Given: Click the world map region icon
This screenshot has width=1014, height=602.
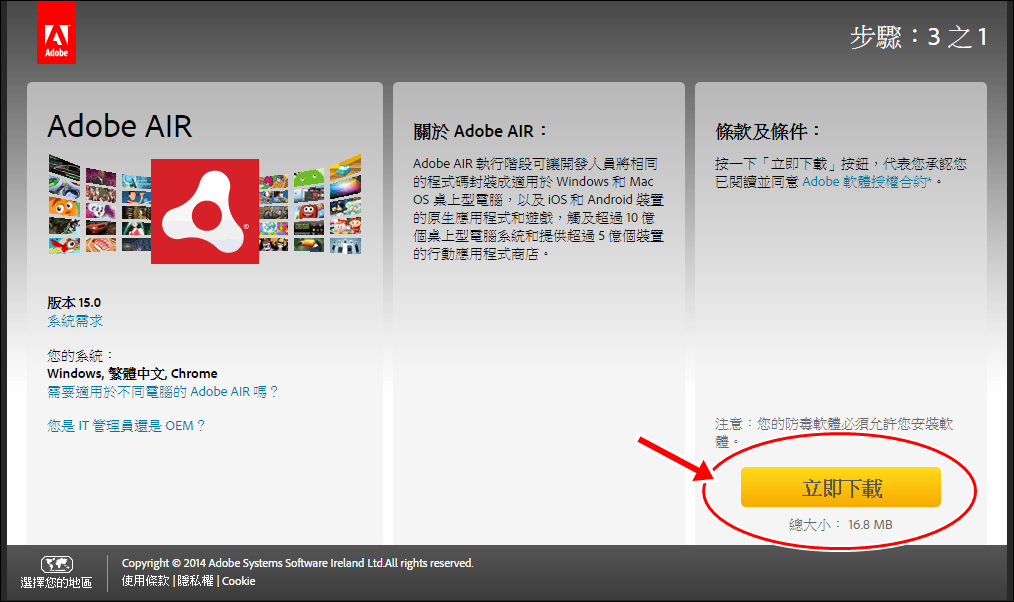Looking at the screenshot, I should coord(57,564).
